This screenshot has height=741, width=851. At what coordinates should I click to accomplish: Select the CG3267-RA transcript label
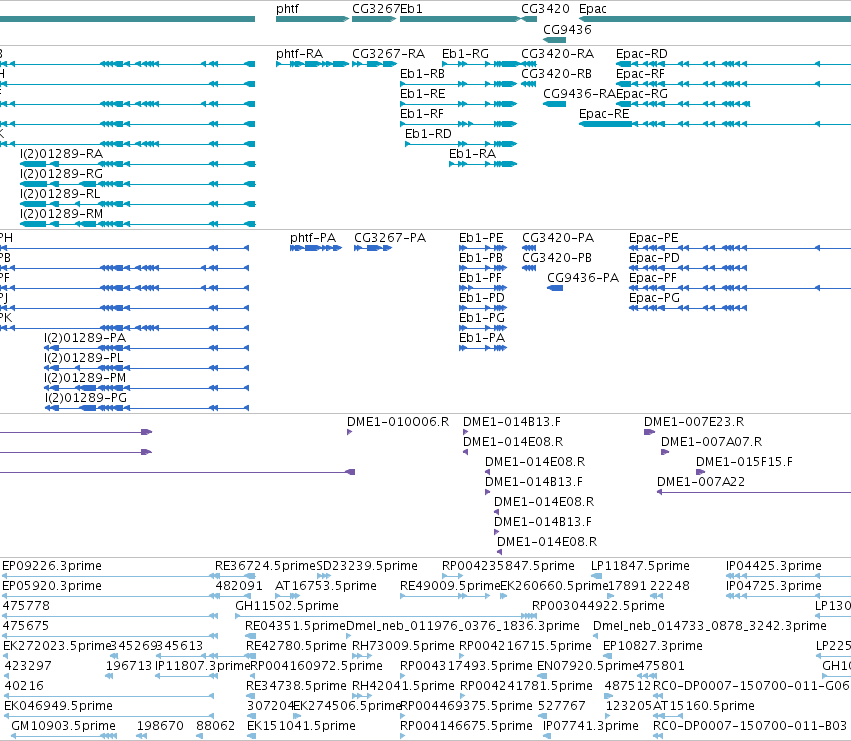tap(388, 54)
